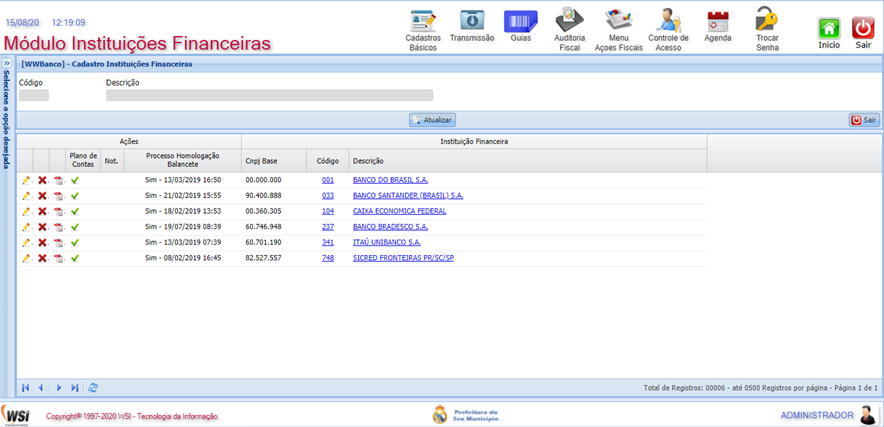Click código link 104
The width and height of the screenshot is (884, 427).
pyautogui.click(x=328, y=212)
